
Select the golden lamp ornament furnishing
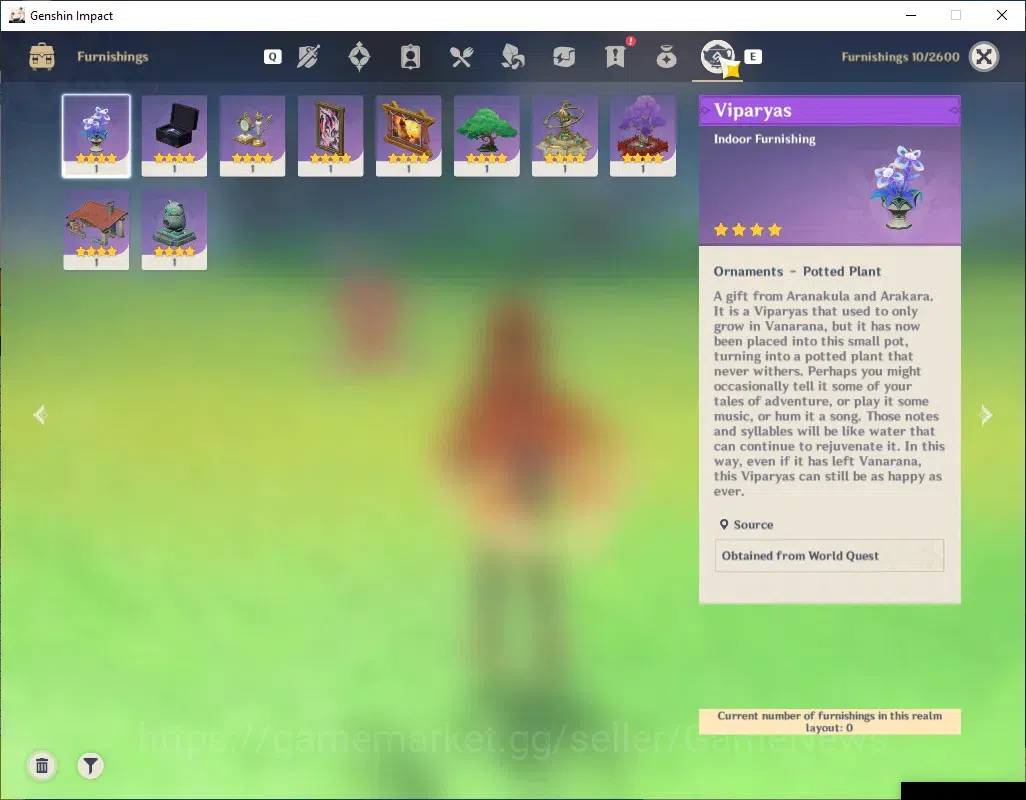[252, 136]
